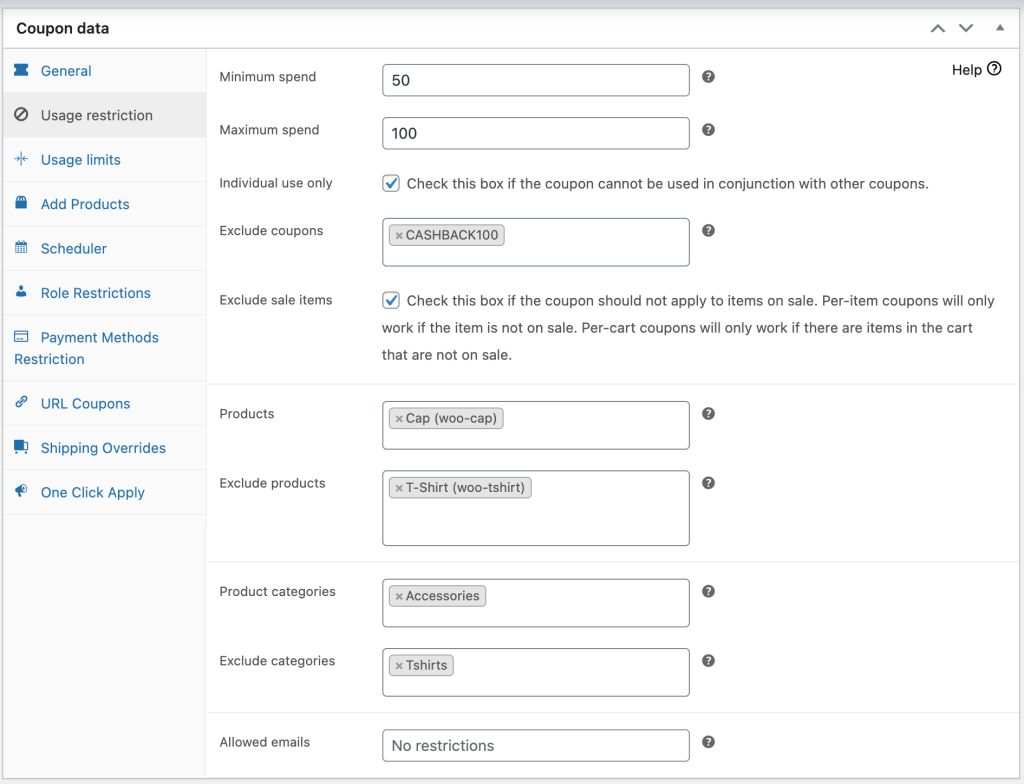Remove Accessories category tag

[399, 597]
